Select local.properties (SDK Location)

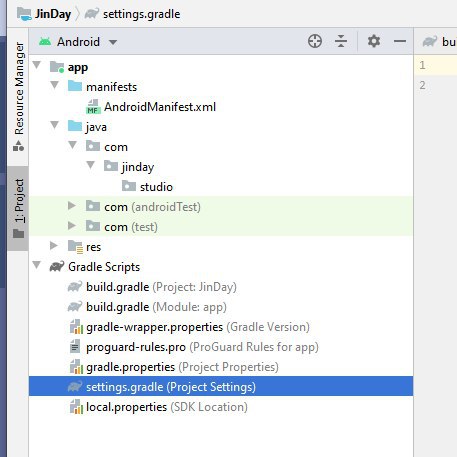[167, 407]
